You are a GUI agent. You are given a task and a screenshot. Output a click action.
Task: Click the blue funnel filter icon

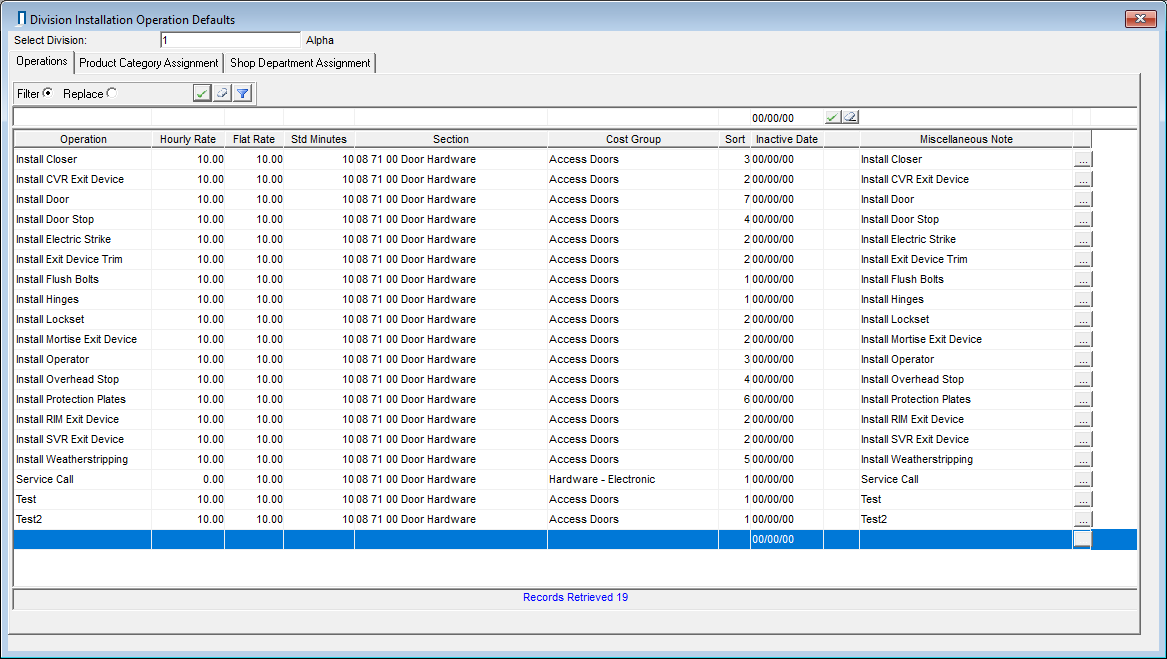point(242,93)
